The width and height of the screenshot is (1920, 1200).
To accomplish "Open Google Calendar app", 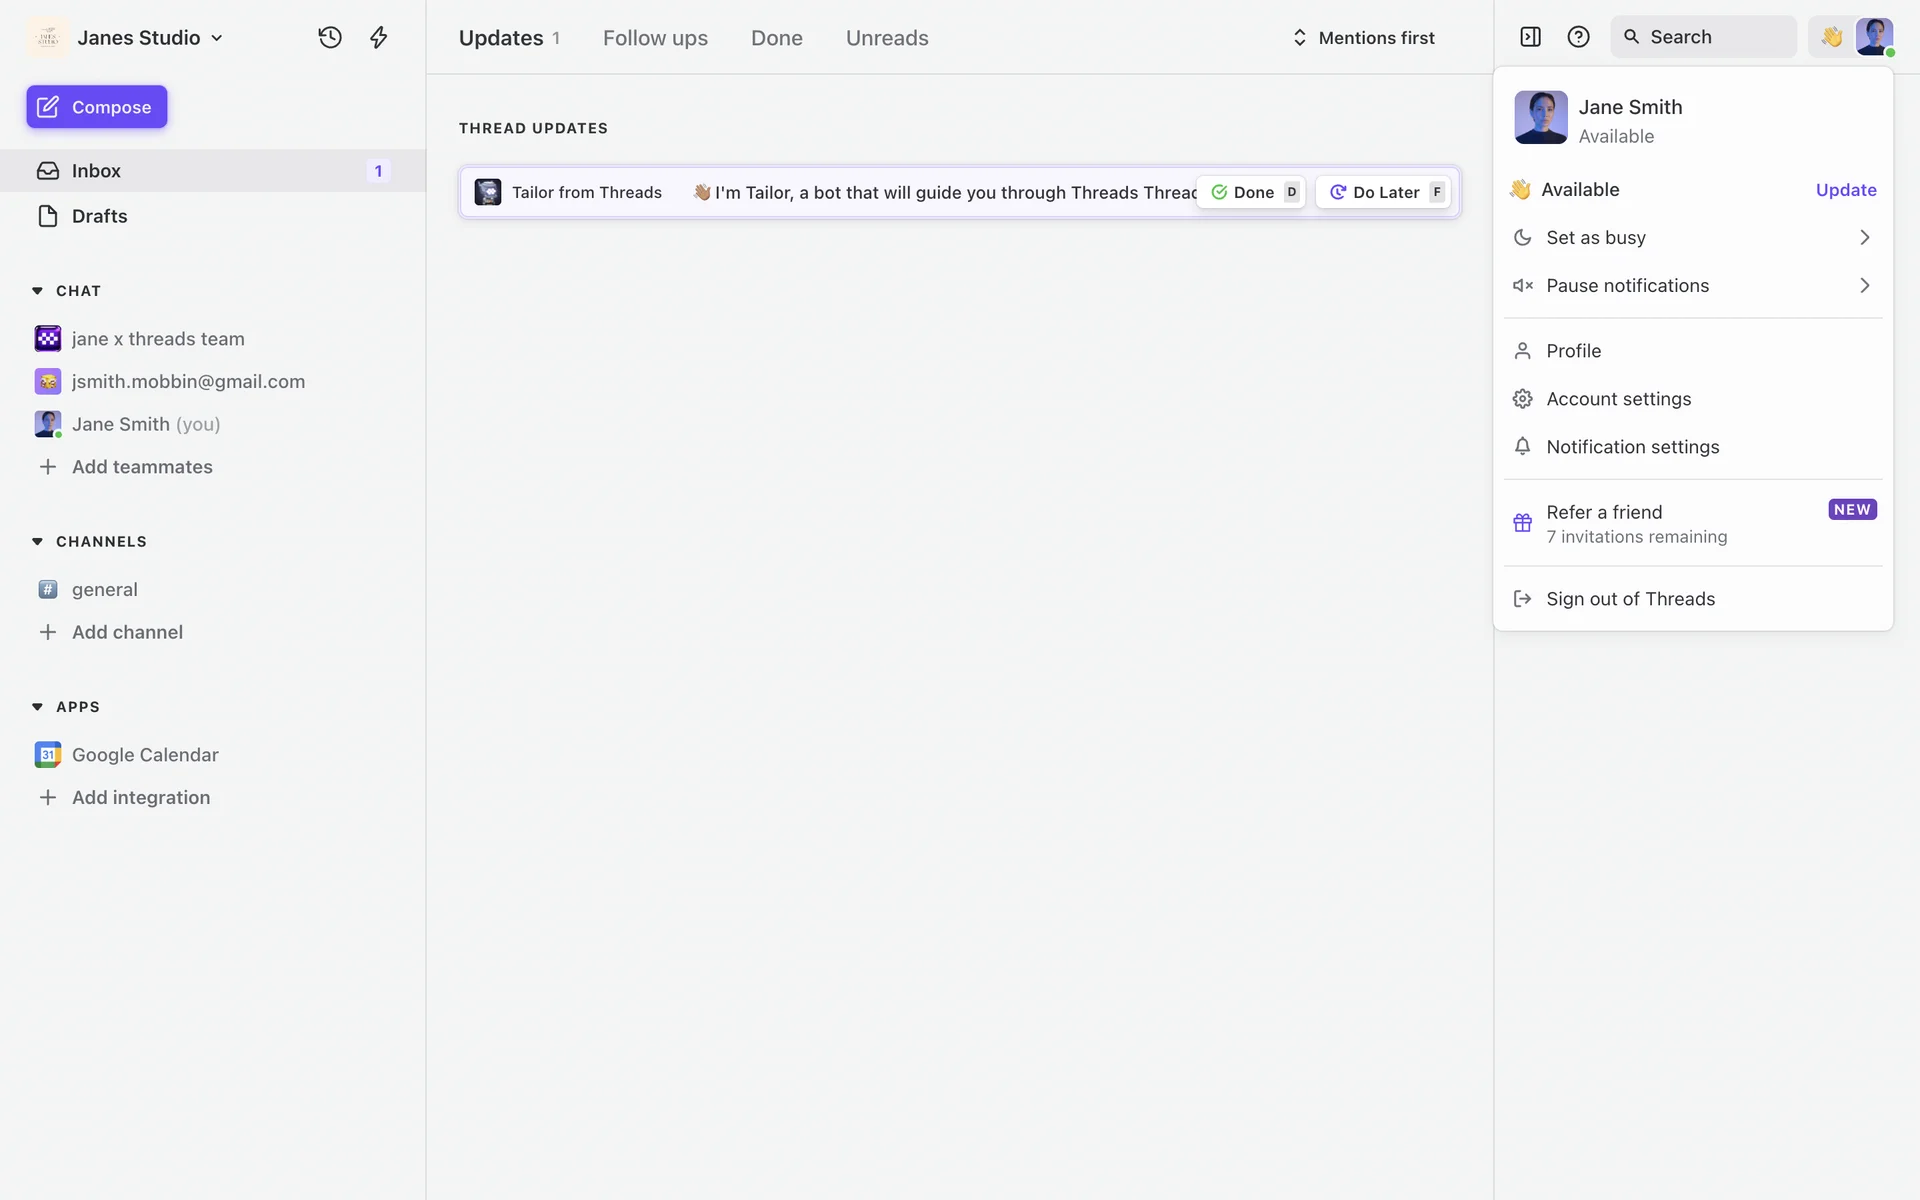I will coord(145,755).
